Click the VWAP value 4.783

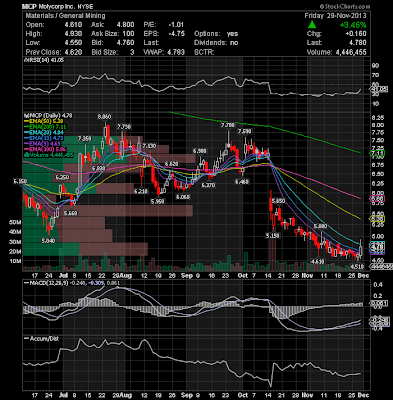tap(176, 52)
